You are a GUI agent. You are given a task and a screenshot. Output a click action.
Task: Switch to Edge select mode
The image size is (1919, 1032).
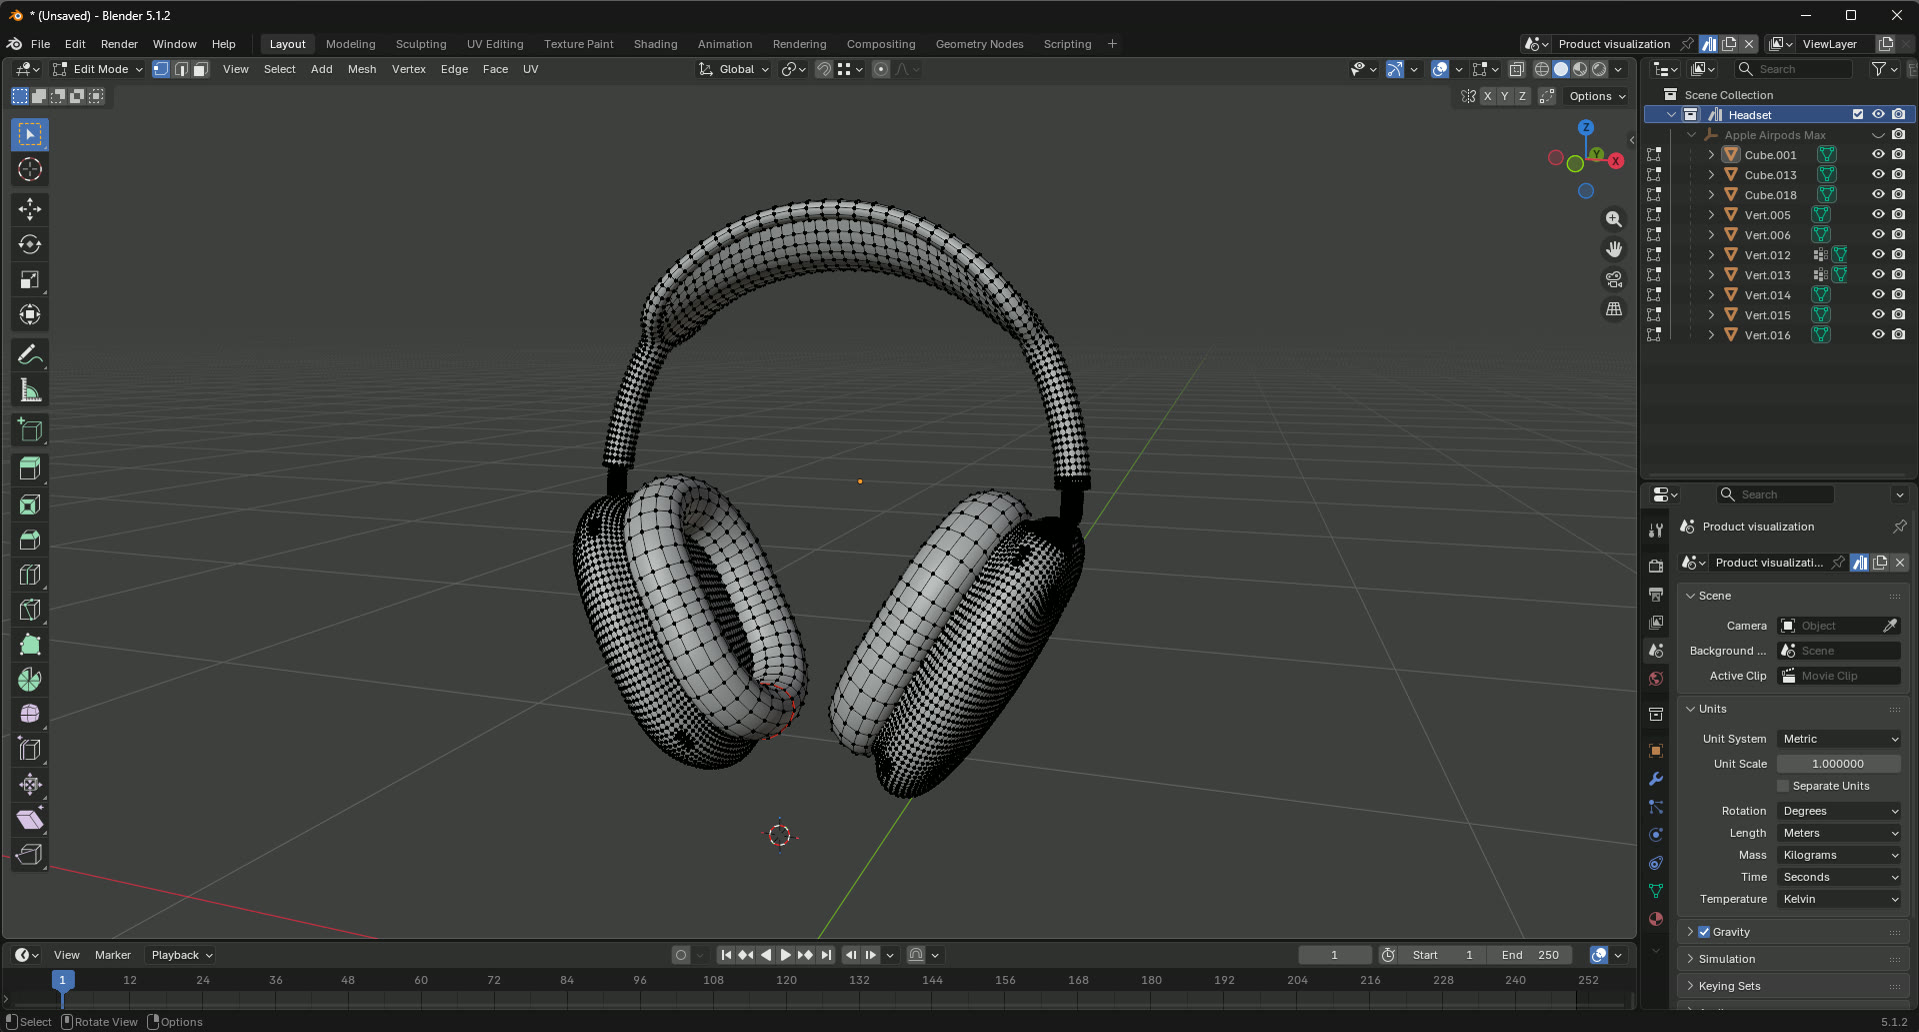[181, 69]
